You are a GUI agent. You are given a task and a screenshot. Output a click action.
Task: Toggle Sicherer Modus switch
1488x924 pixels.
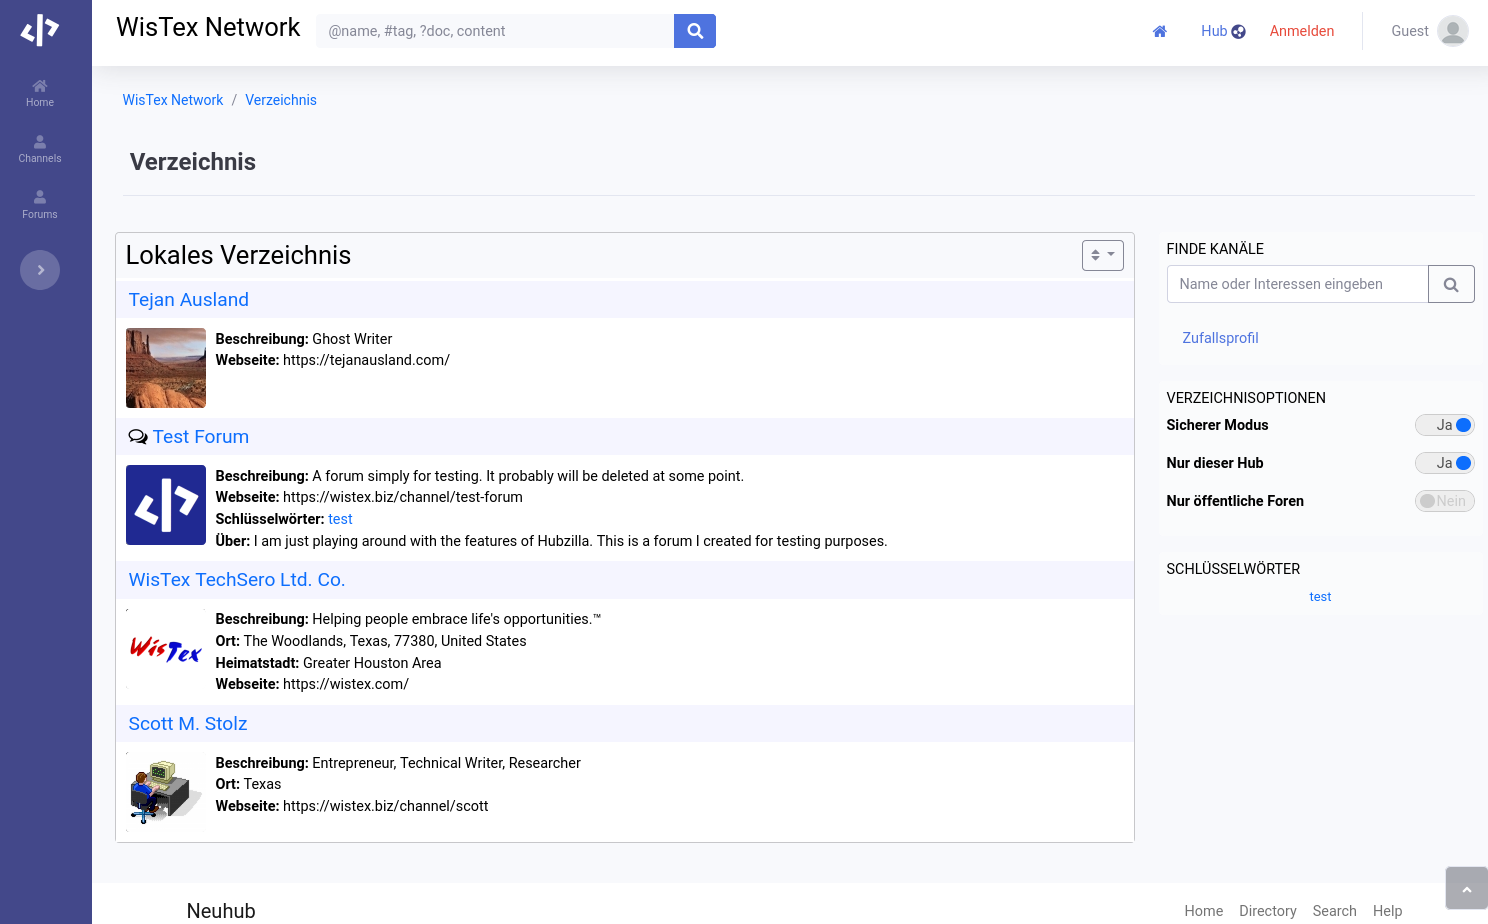(1444, 425)
